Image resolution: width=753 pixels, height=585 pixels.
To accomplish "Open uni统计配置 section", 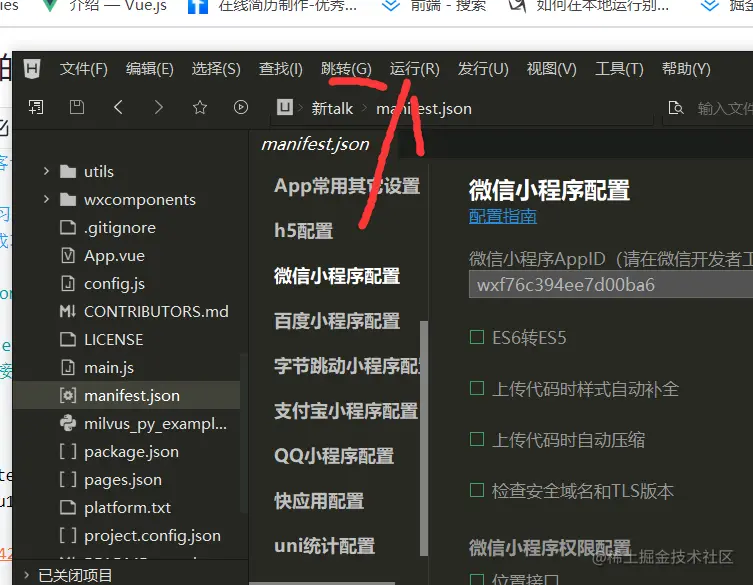I will pyautogui.click(x=325, y=546).
